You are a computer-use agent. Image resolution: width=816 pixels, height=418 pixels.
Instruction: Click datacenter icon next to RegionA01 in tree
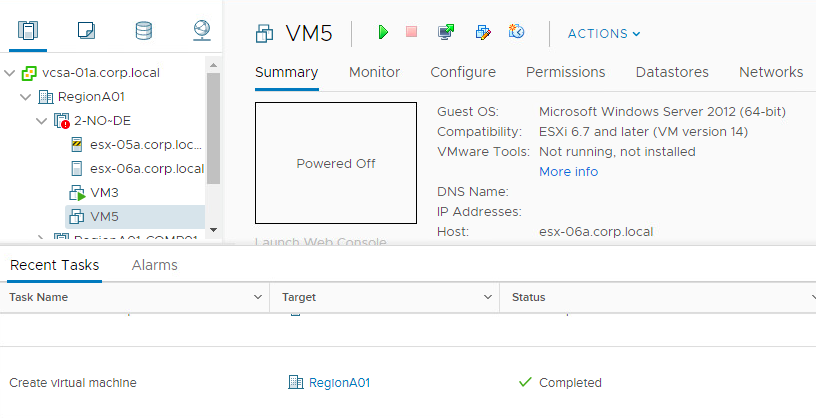[46, 97]
